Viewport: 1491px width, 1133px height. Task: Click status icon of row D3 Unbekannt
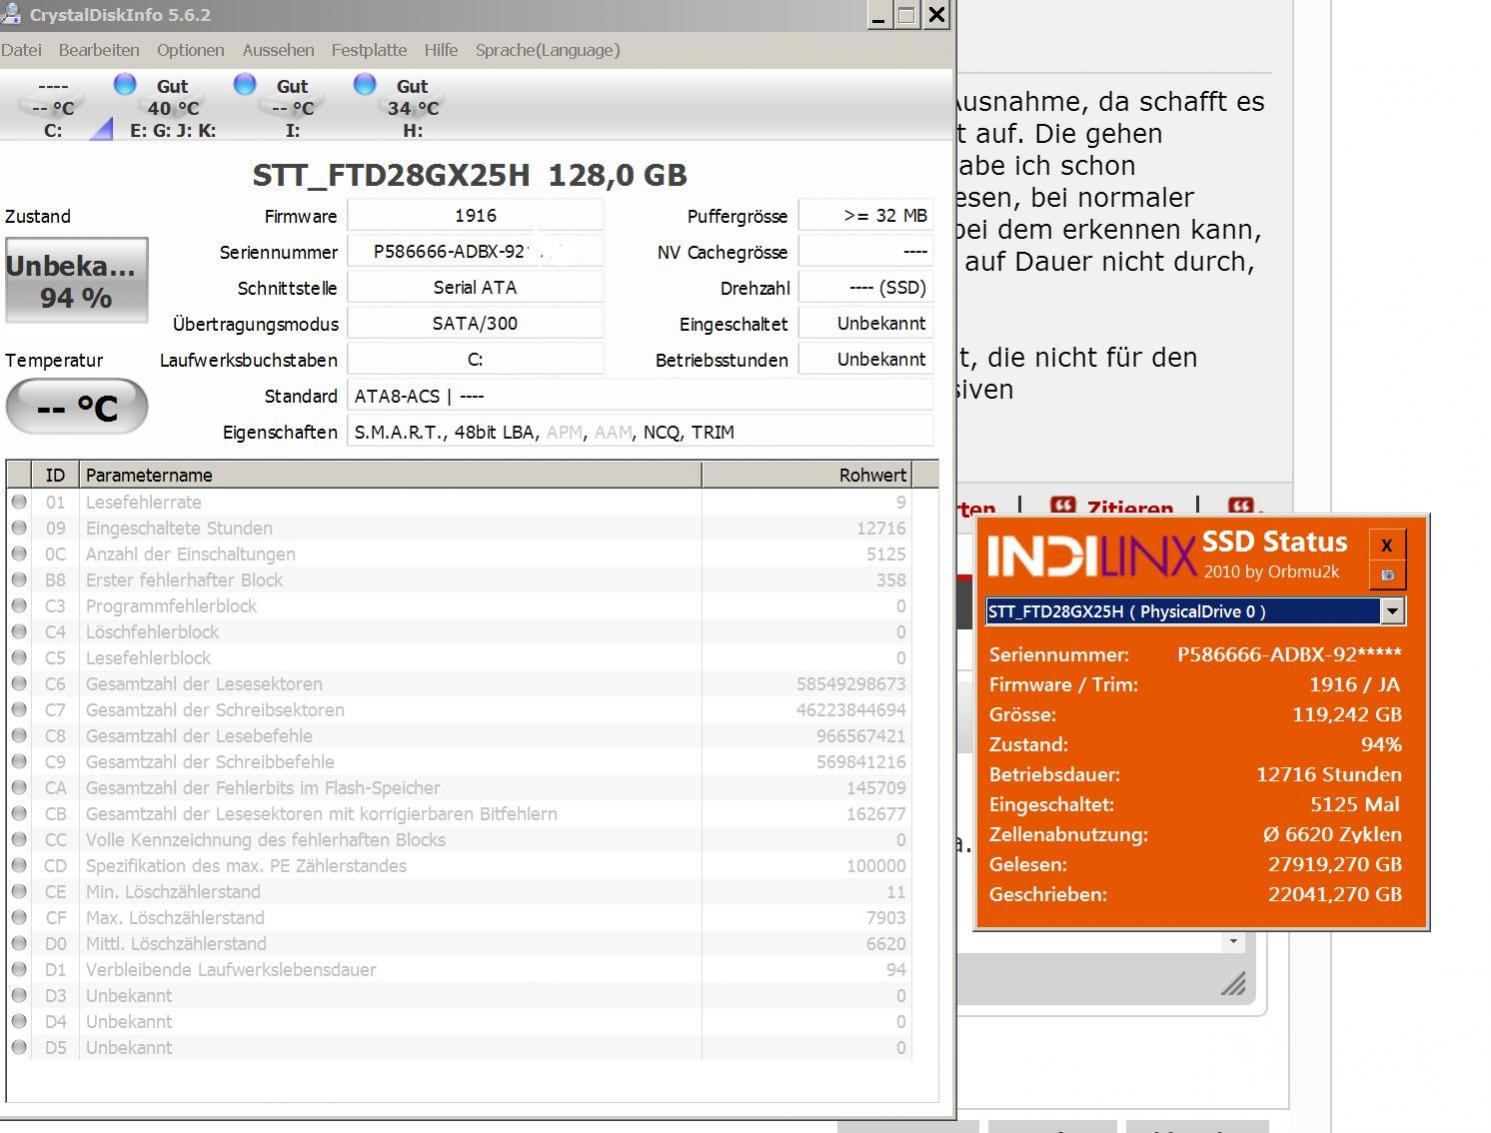(x=19, y=996)
